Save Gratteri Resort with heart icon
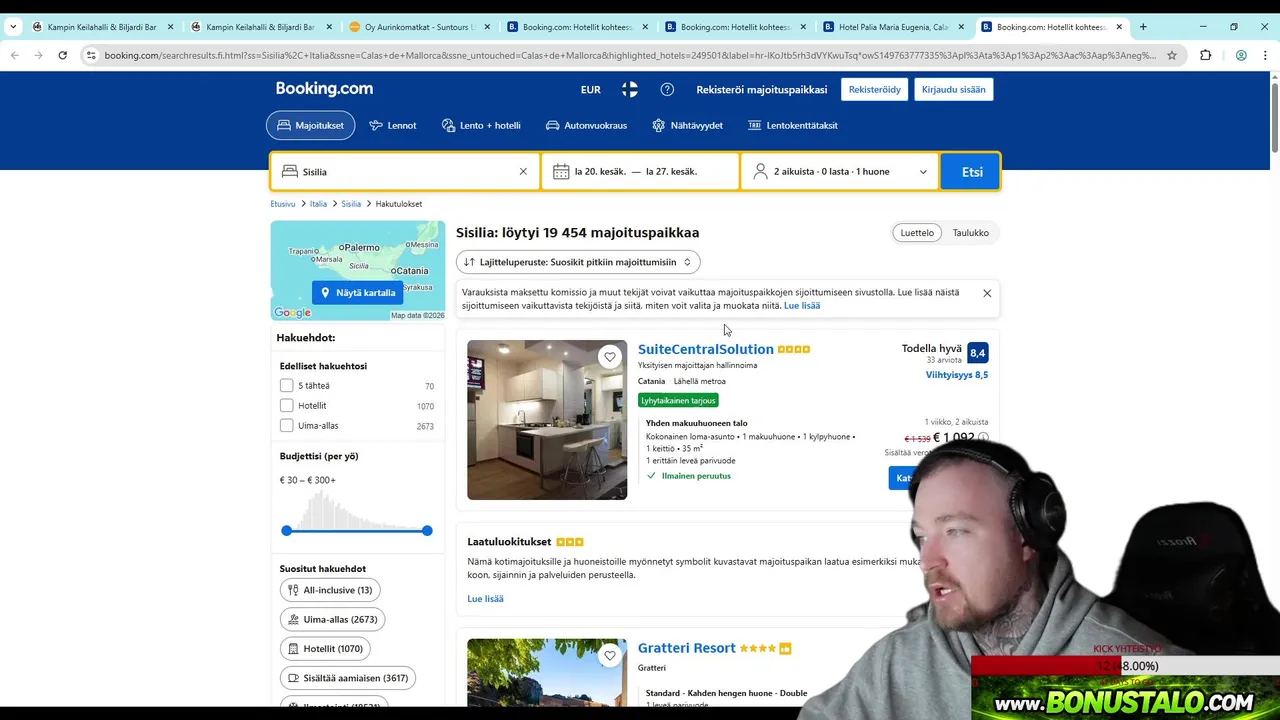This screenshot has height=720, width=1280. 610,656
